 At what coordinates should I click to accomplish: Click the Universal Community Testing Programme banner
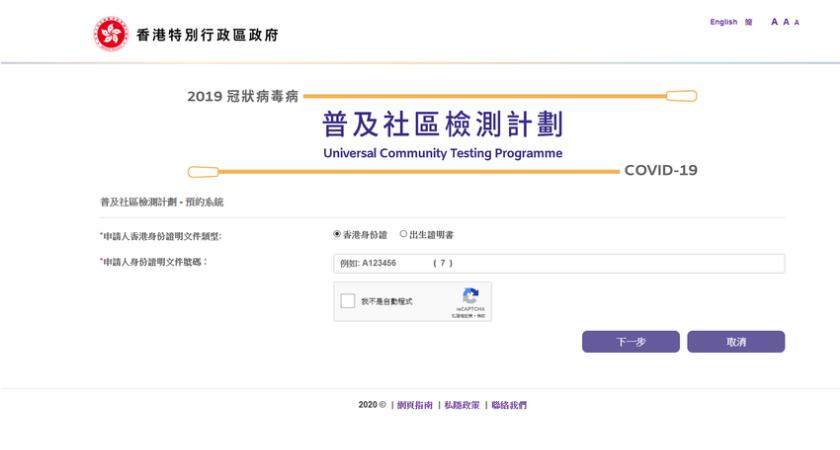click(x=442, y=135)
